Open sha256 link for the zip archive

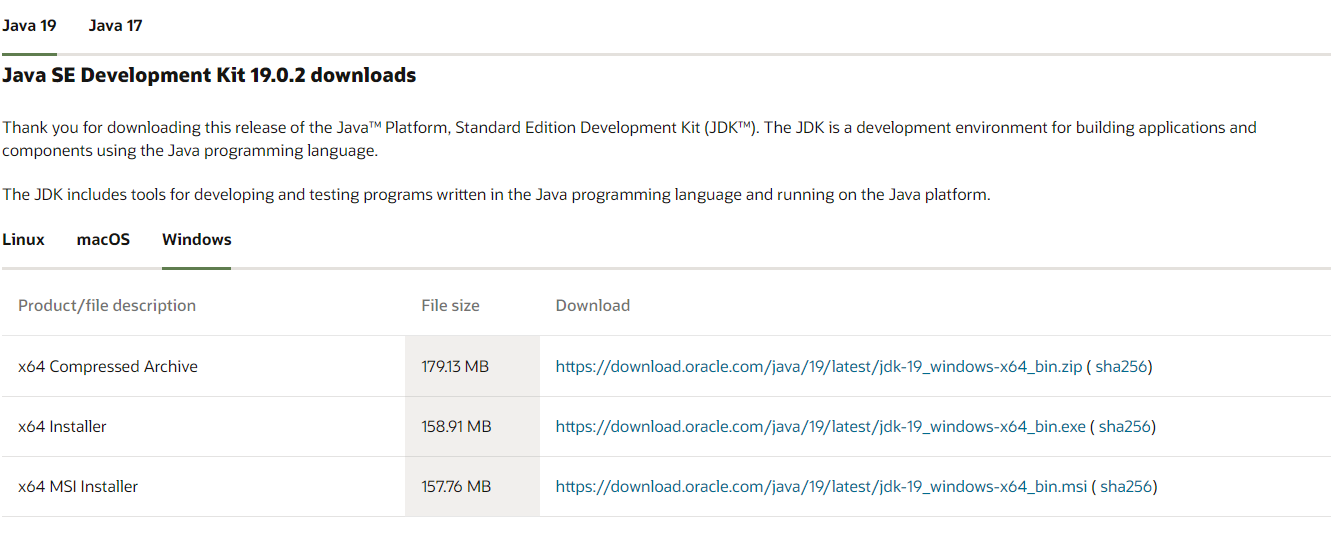[x=1121, y=367]
